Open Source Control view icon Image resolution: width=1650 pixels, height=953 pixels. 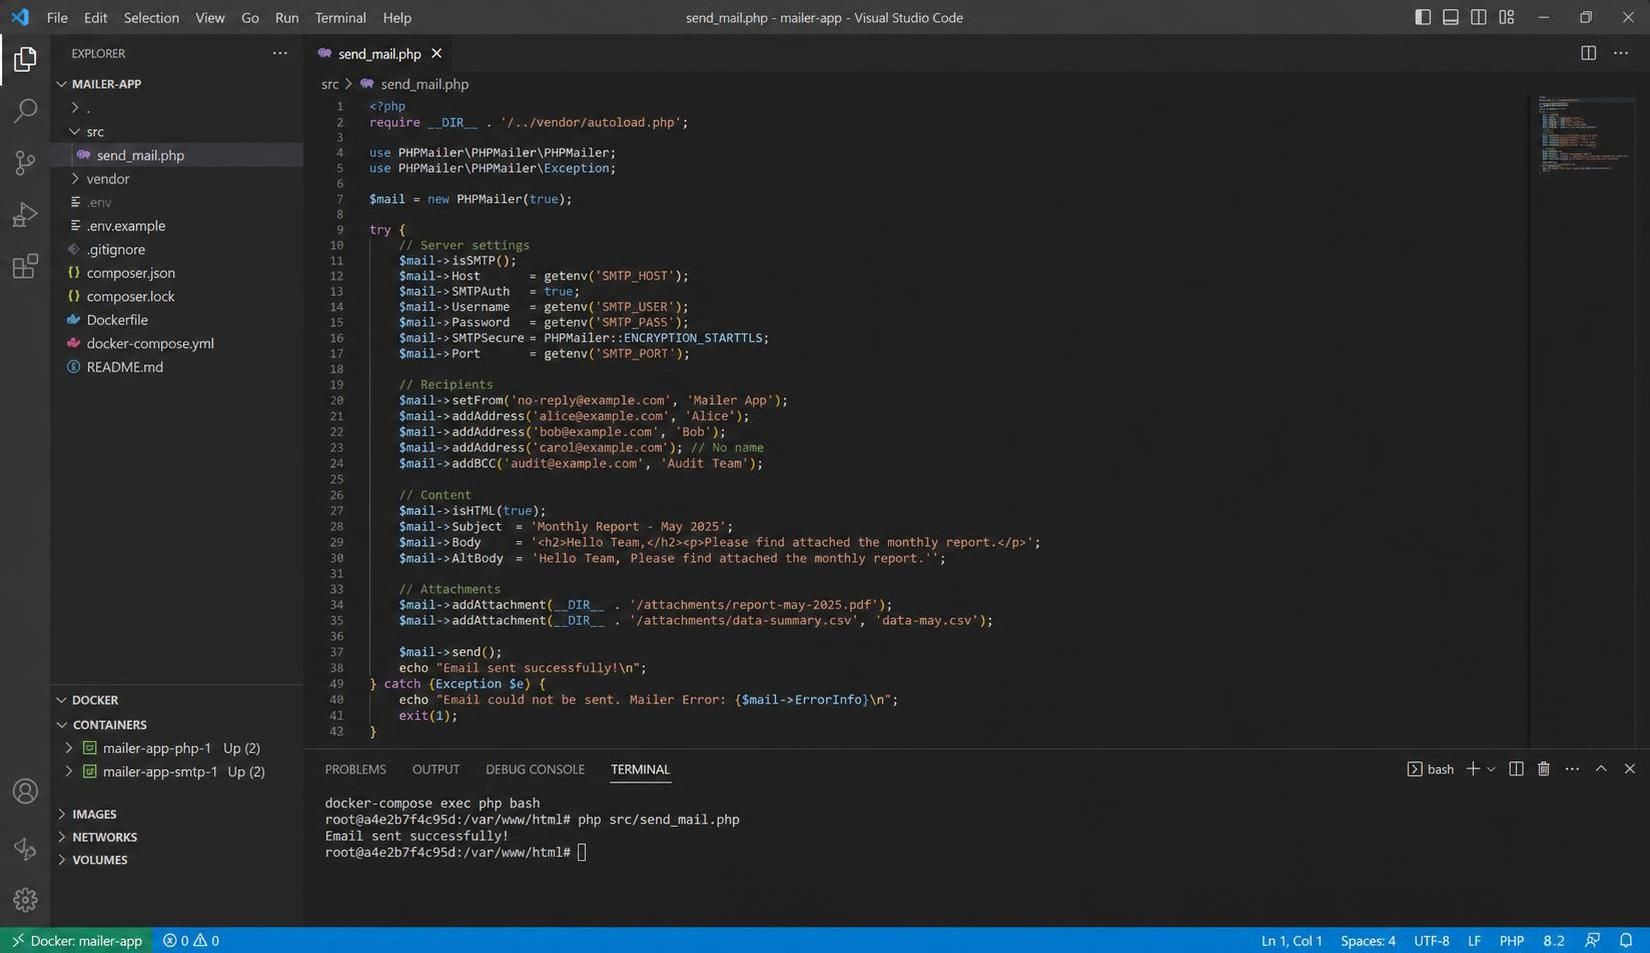pyautogui.click(x=25, y=163)
